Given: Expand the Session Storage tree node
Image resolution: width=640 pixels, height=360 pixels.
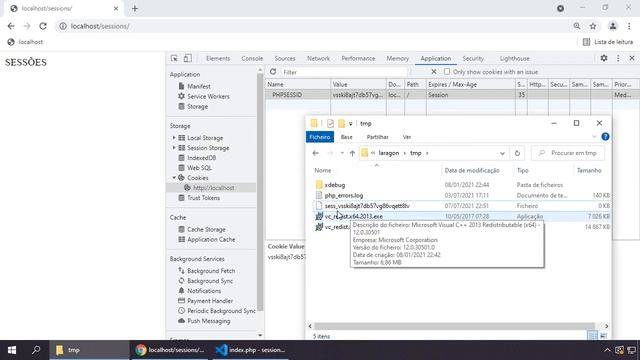Looking at the screenshot, I should pyautogui.click(x=174, y=148).
